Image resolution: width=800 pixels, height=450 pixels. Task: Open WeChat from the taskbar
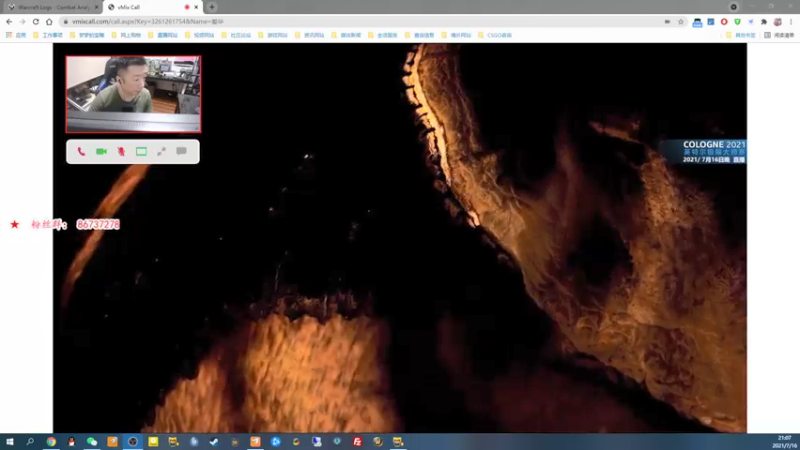click(92, 441)
